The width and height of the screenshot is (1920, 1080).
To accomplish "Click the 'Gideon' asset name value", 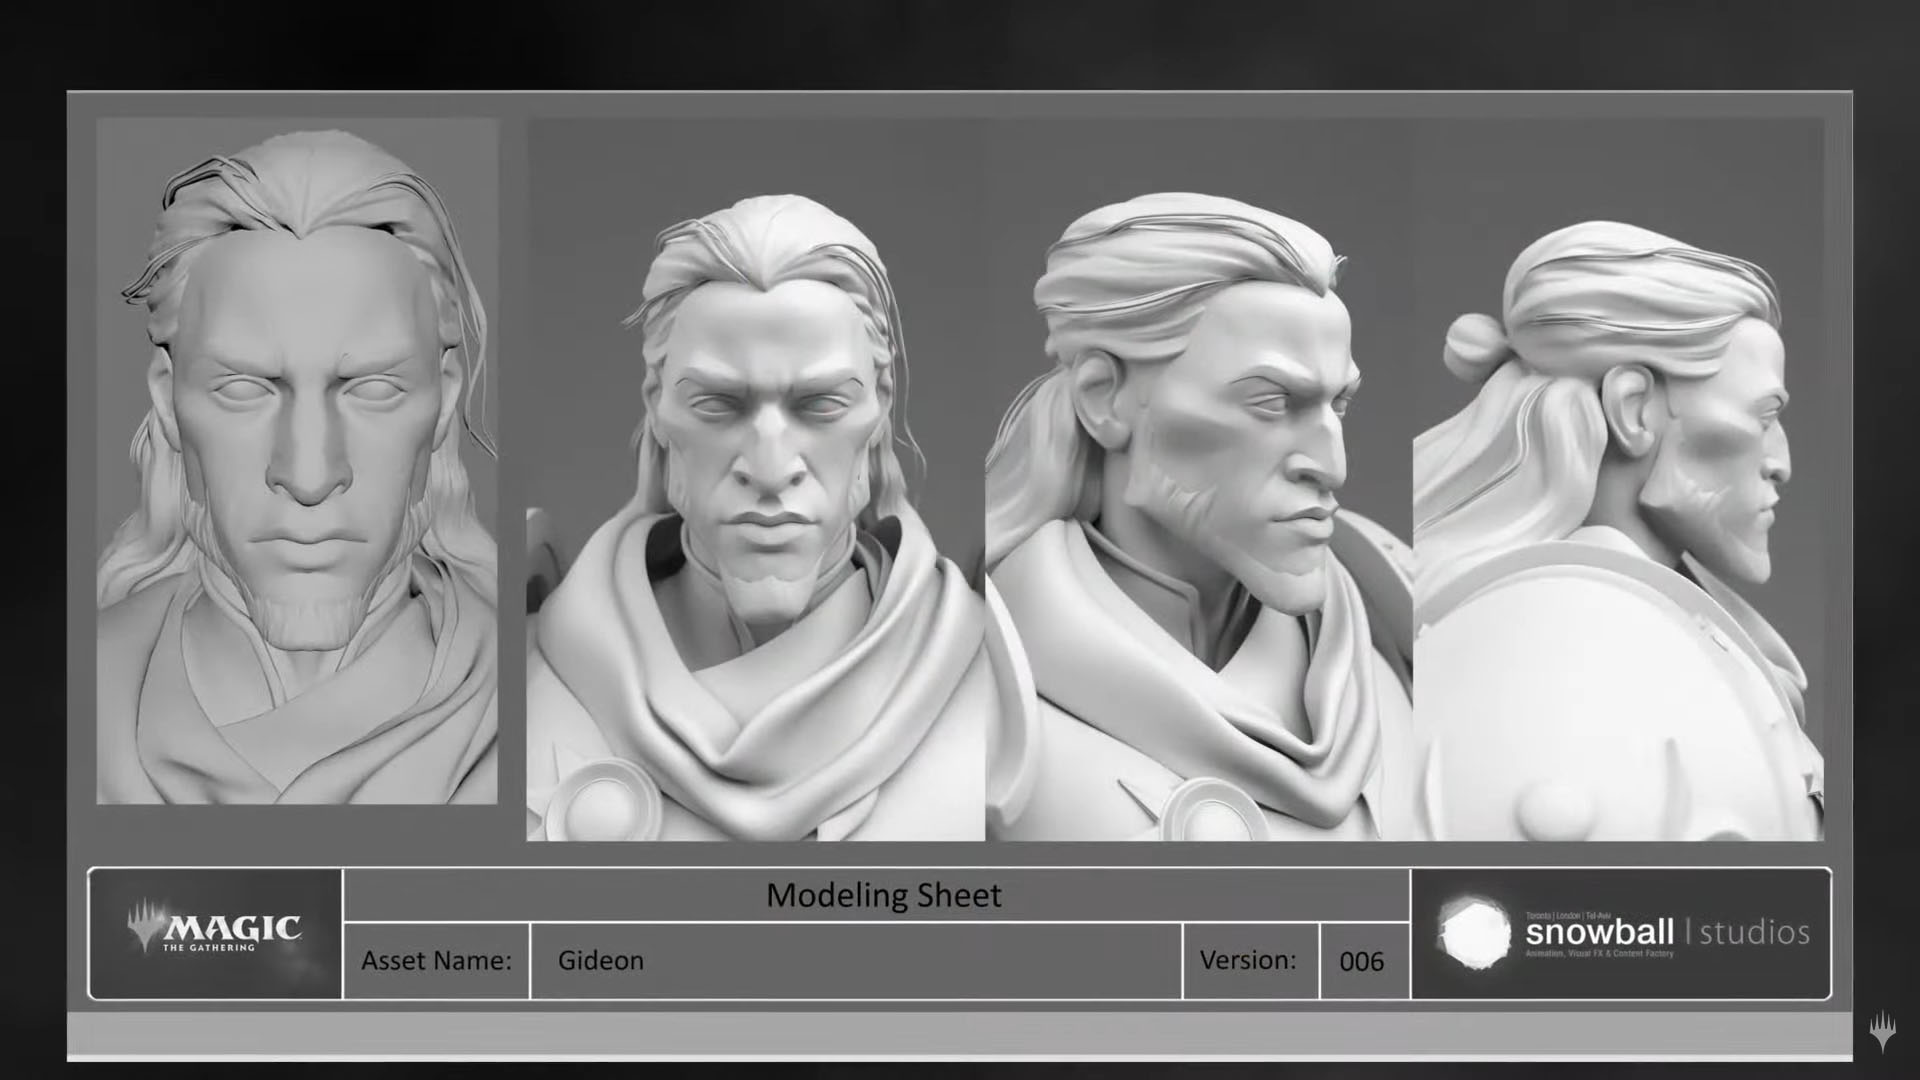I will (601, 960).
